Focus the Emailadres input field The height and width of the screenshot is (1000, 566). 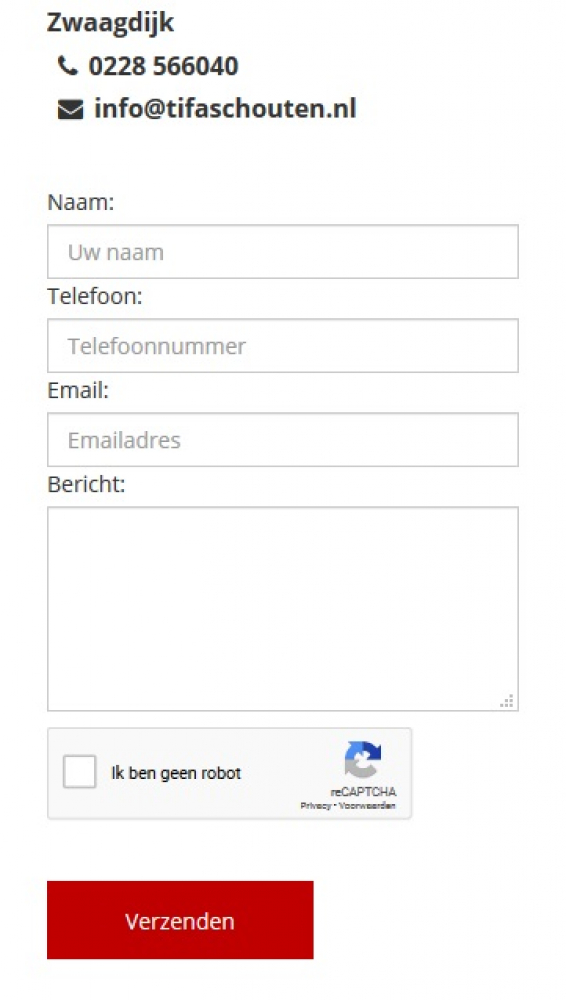click(x=283, y=439)
